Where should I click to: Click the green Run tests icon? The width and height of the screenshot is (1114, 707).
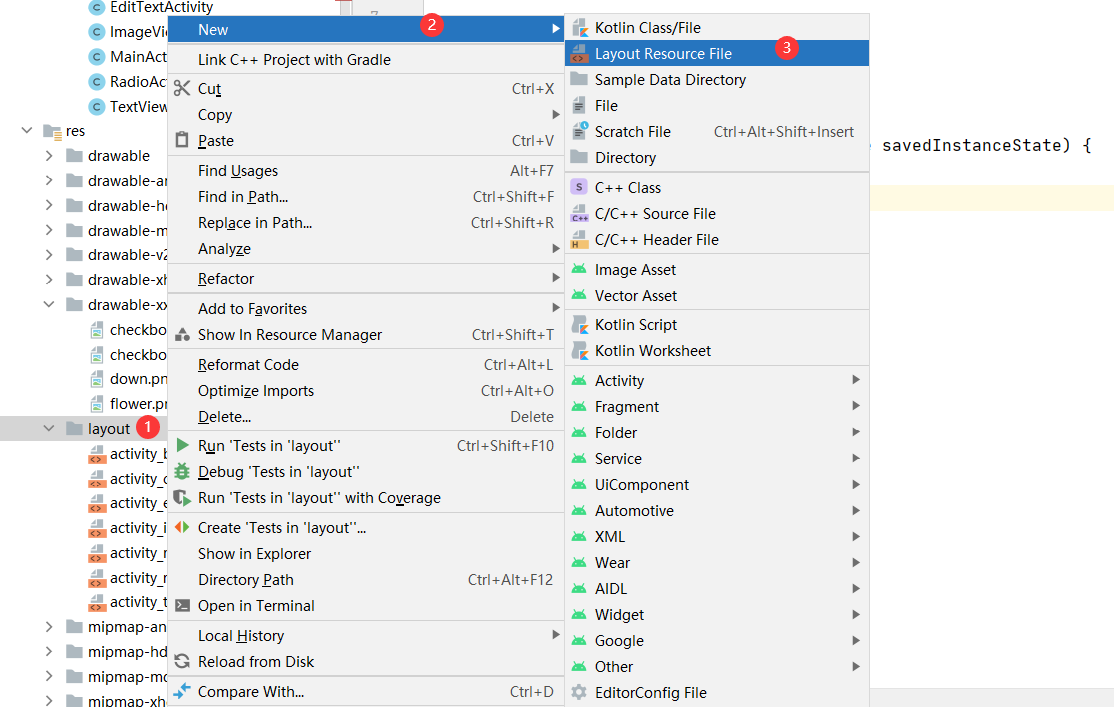pyautogui.click(x=182, y=446)
